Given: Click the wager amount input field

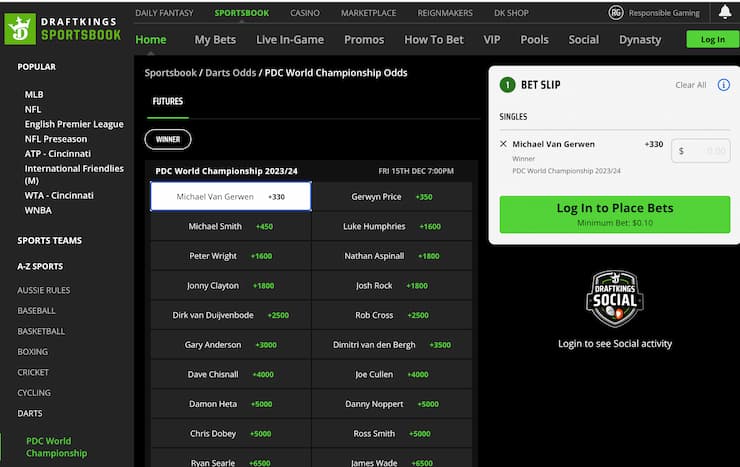Looking at the screenshot, I should pyautogui.click(x=701, y=151).
